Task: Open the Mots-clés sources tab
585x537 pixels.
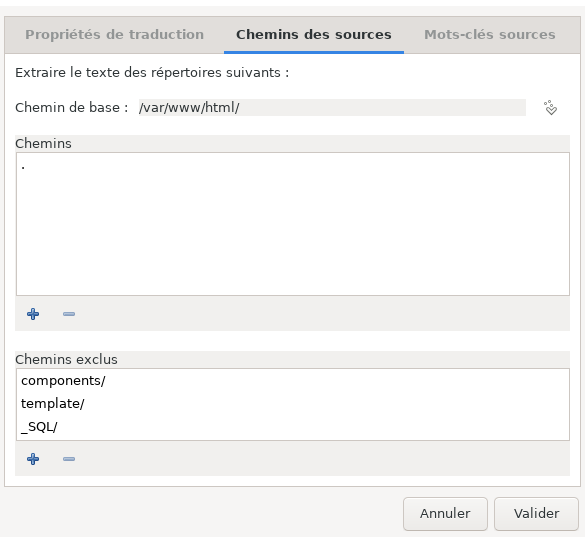Action: (x=489, y=35)
